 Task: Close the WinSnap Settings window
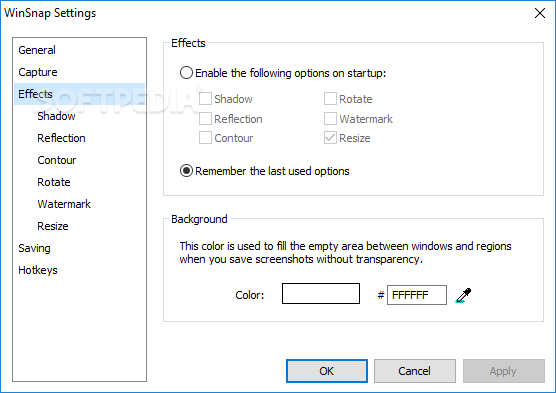tap(540, 13)
